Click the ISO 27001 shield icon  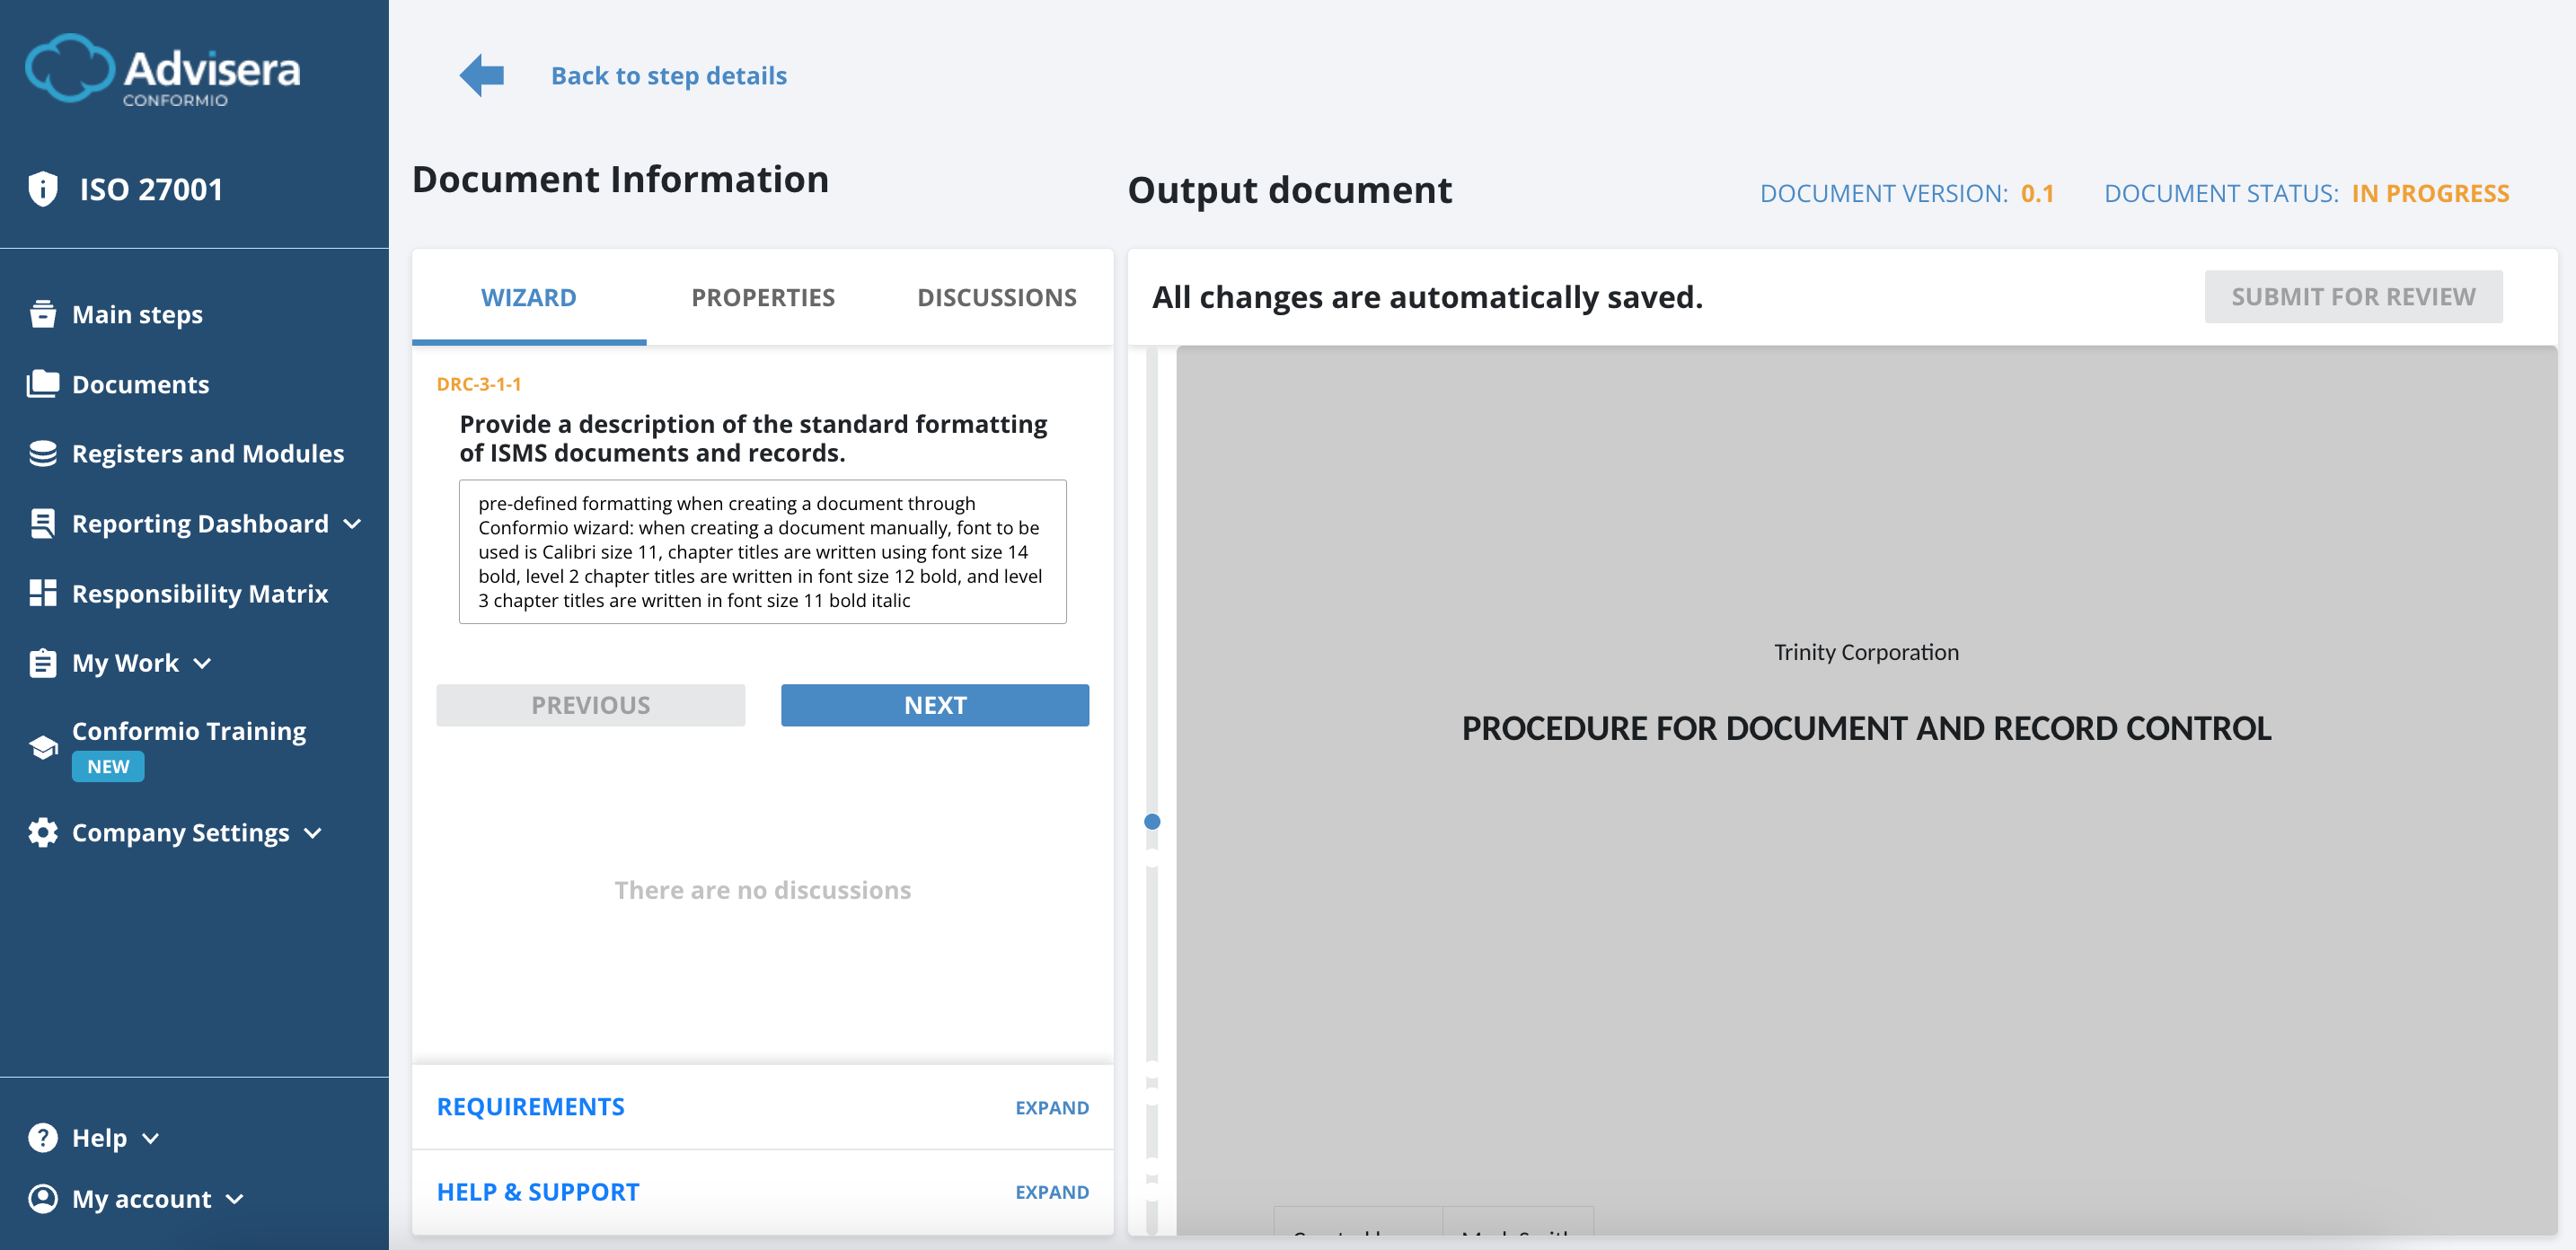[x=43, y=189]
